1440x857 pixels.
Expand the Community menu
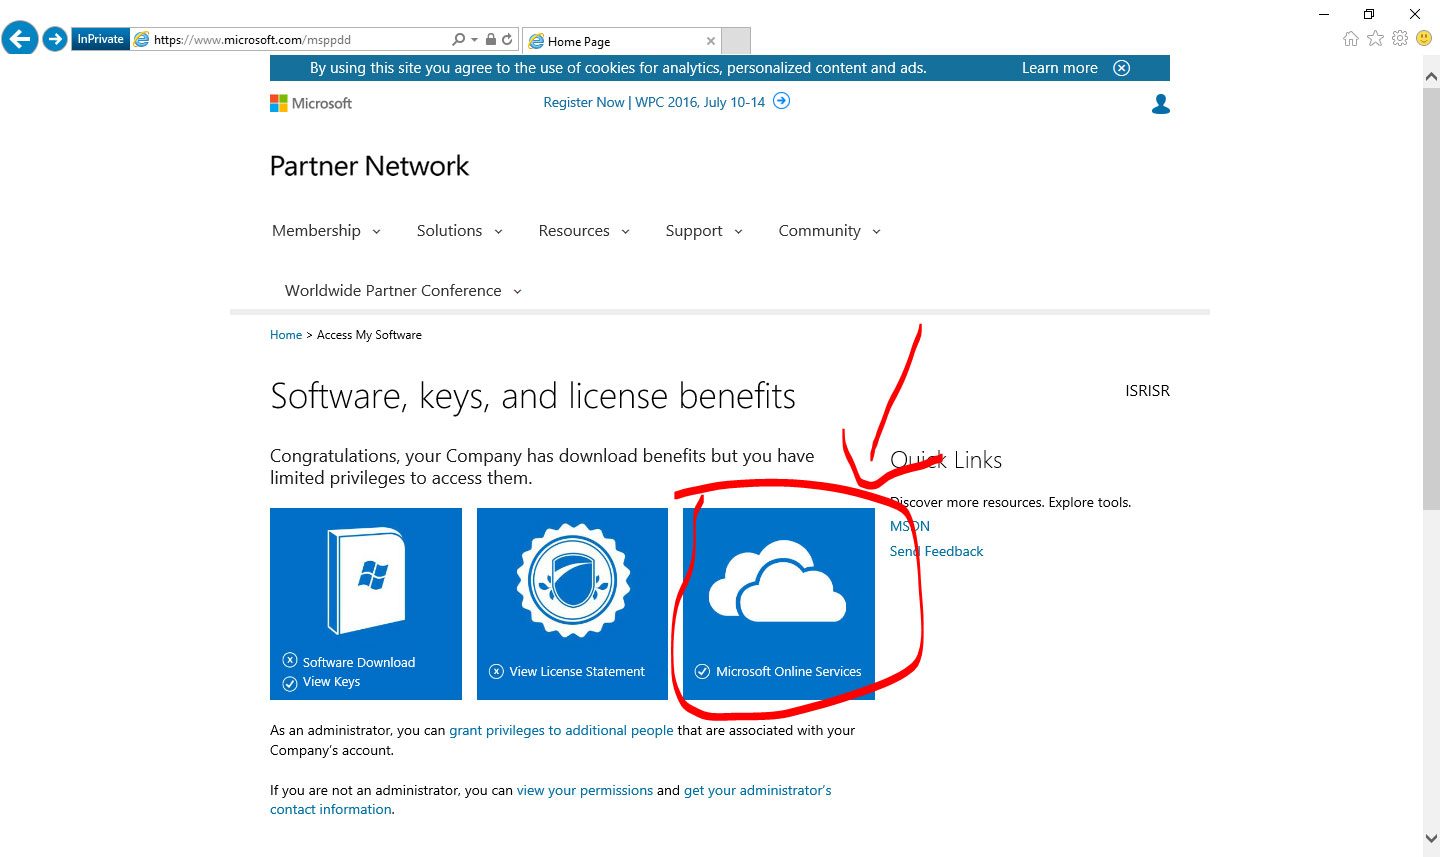[830, 231]
